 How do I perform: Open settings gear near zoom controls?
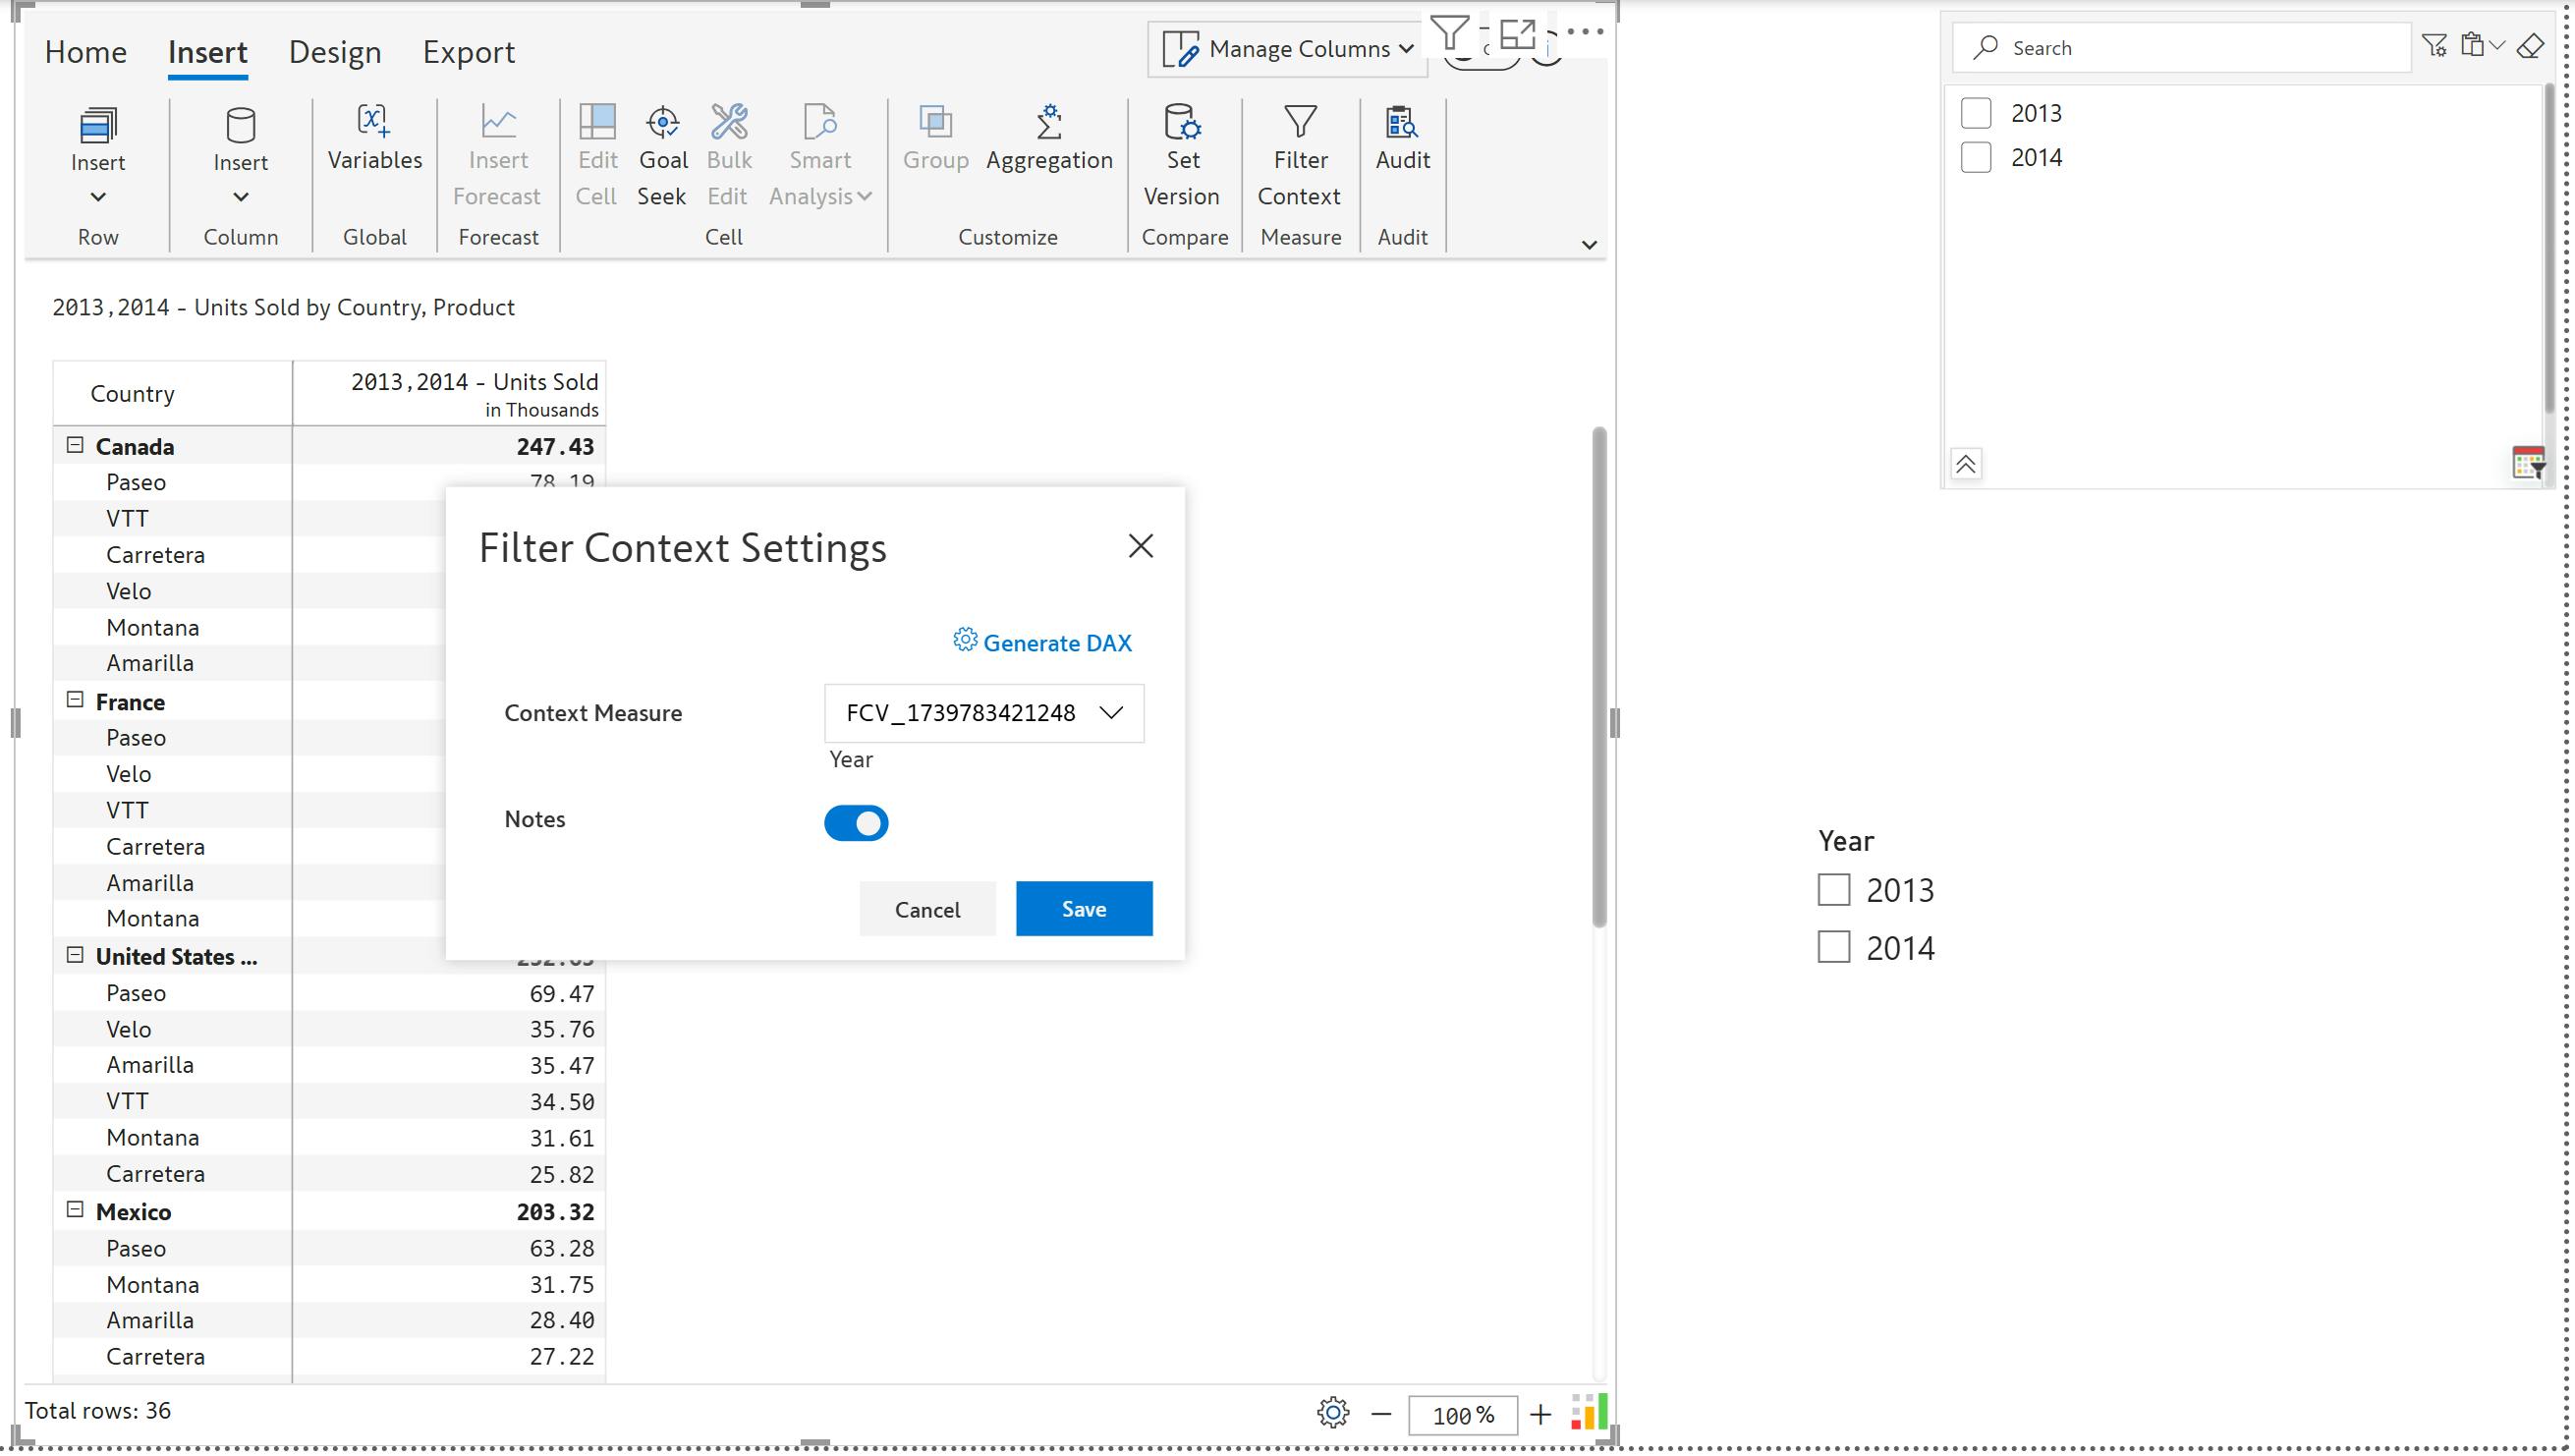pos(1332,1413)
